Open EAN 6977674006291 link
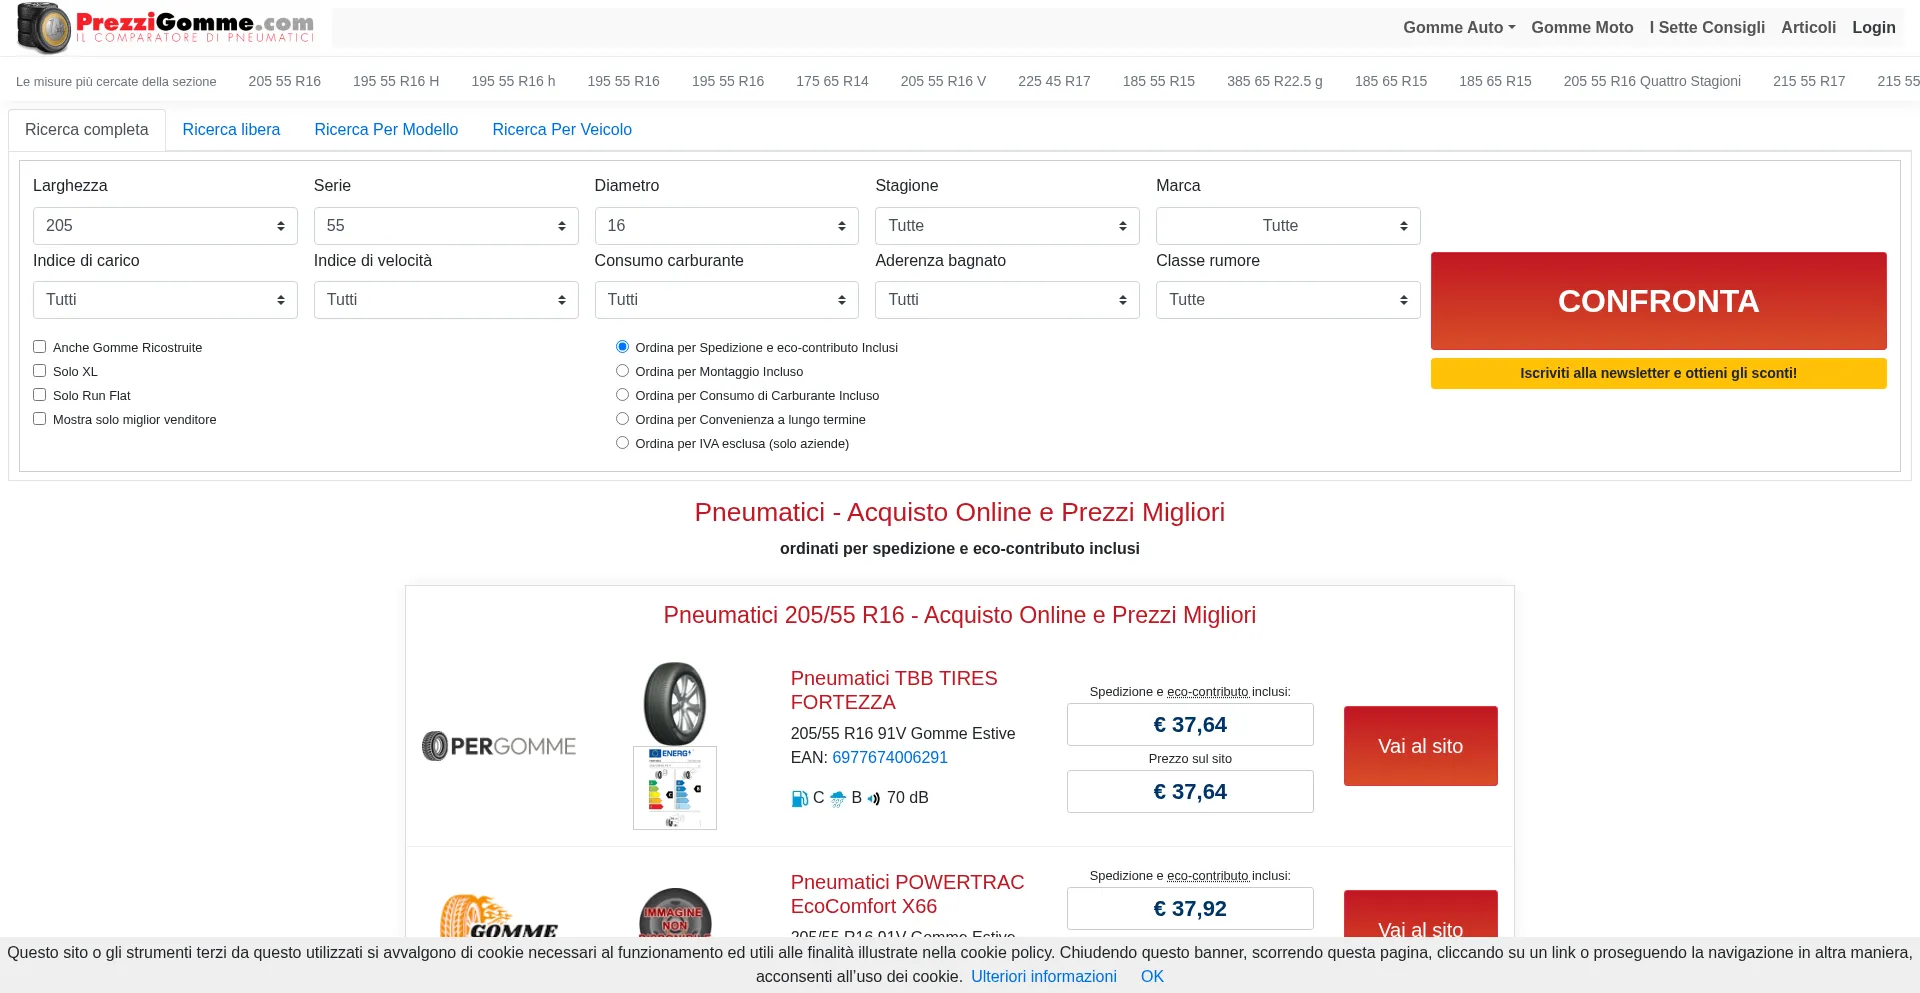 (890, 758)
